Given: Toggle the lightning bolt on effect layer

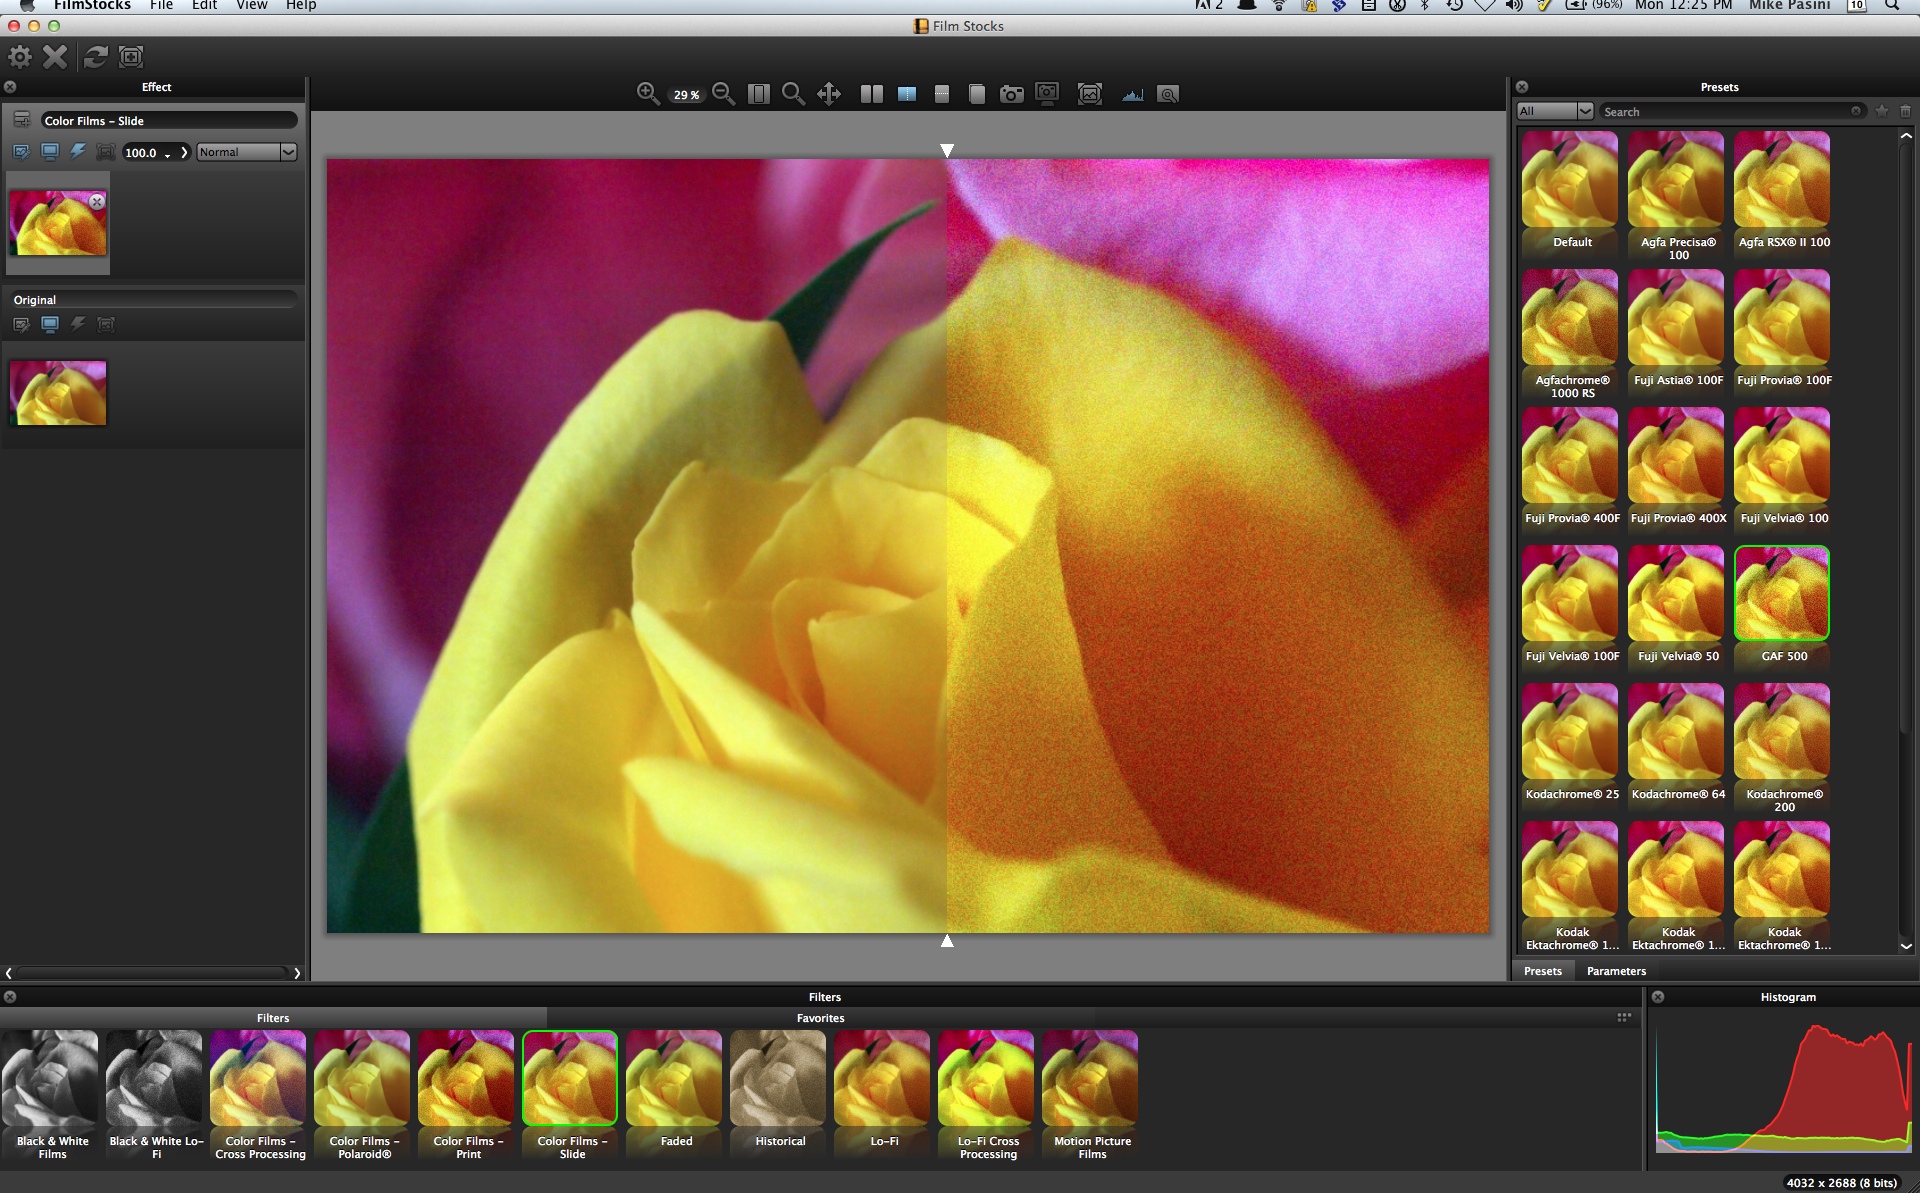Looking at the screenshot, I should click(77, 152).
